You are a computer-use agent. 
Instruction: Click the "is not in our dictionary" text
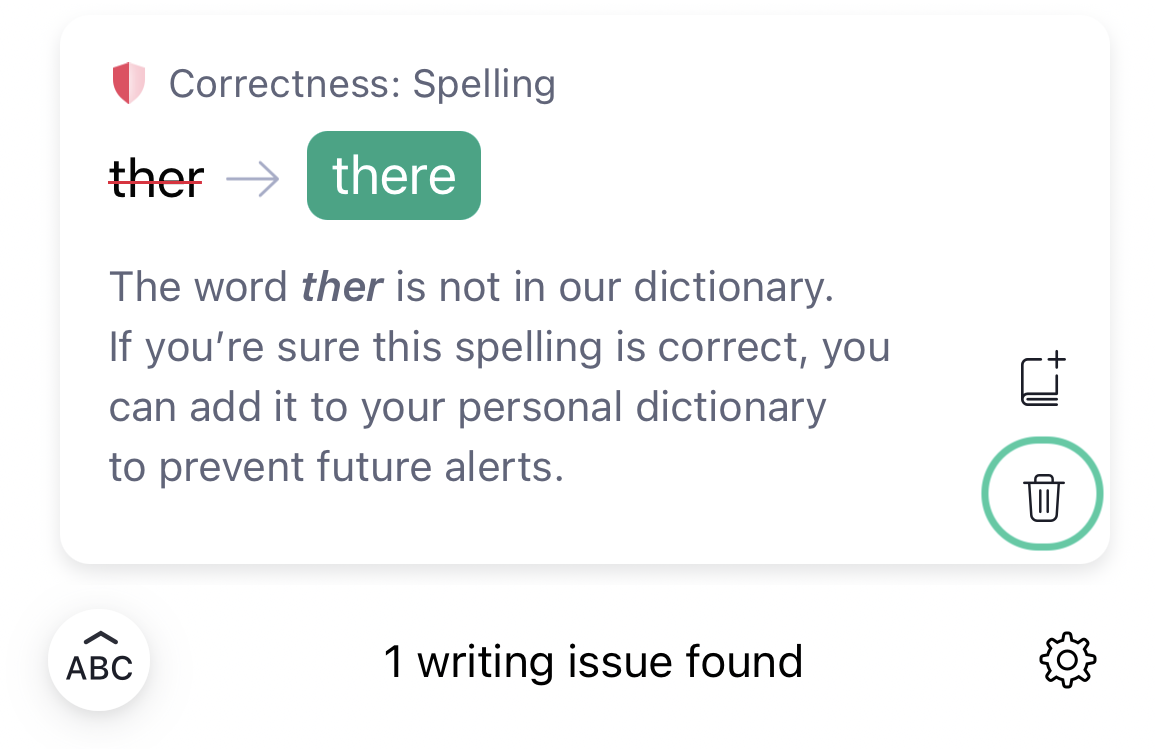point(614,288)
